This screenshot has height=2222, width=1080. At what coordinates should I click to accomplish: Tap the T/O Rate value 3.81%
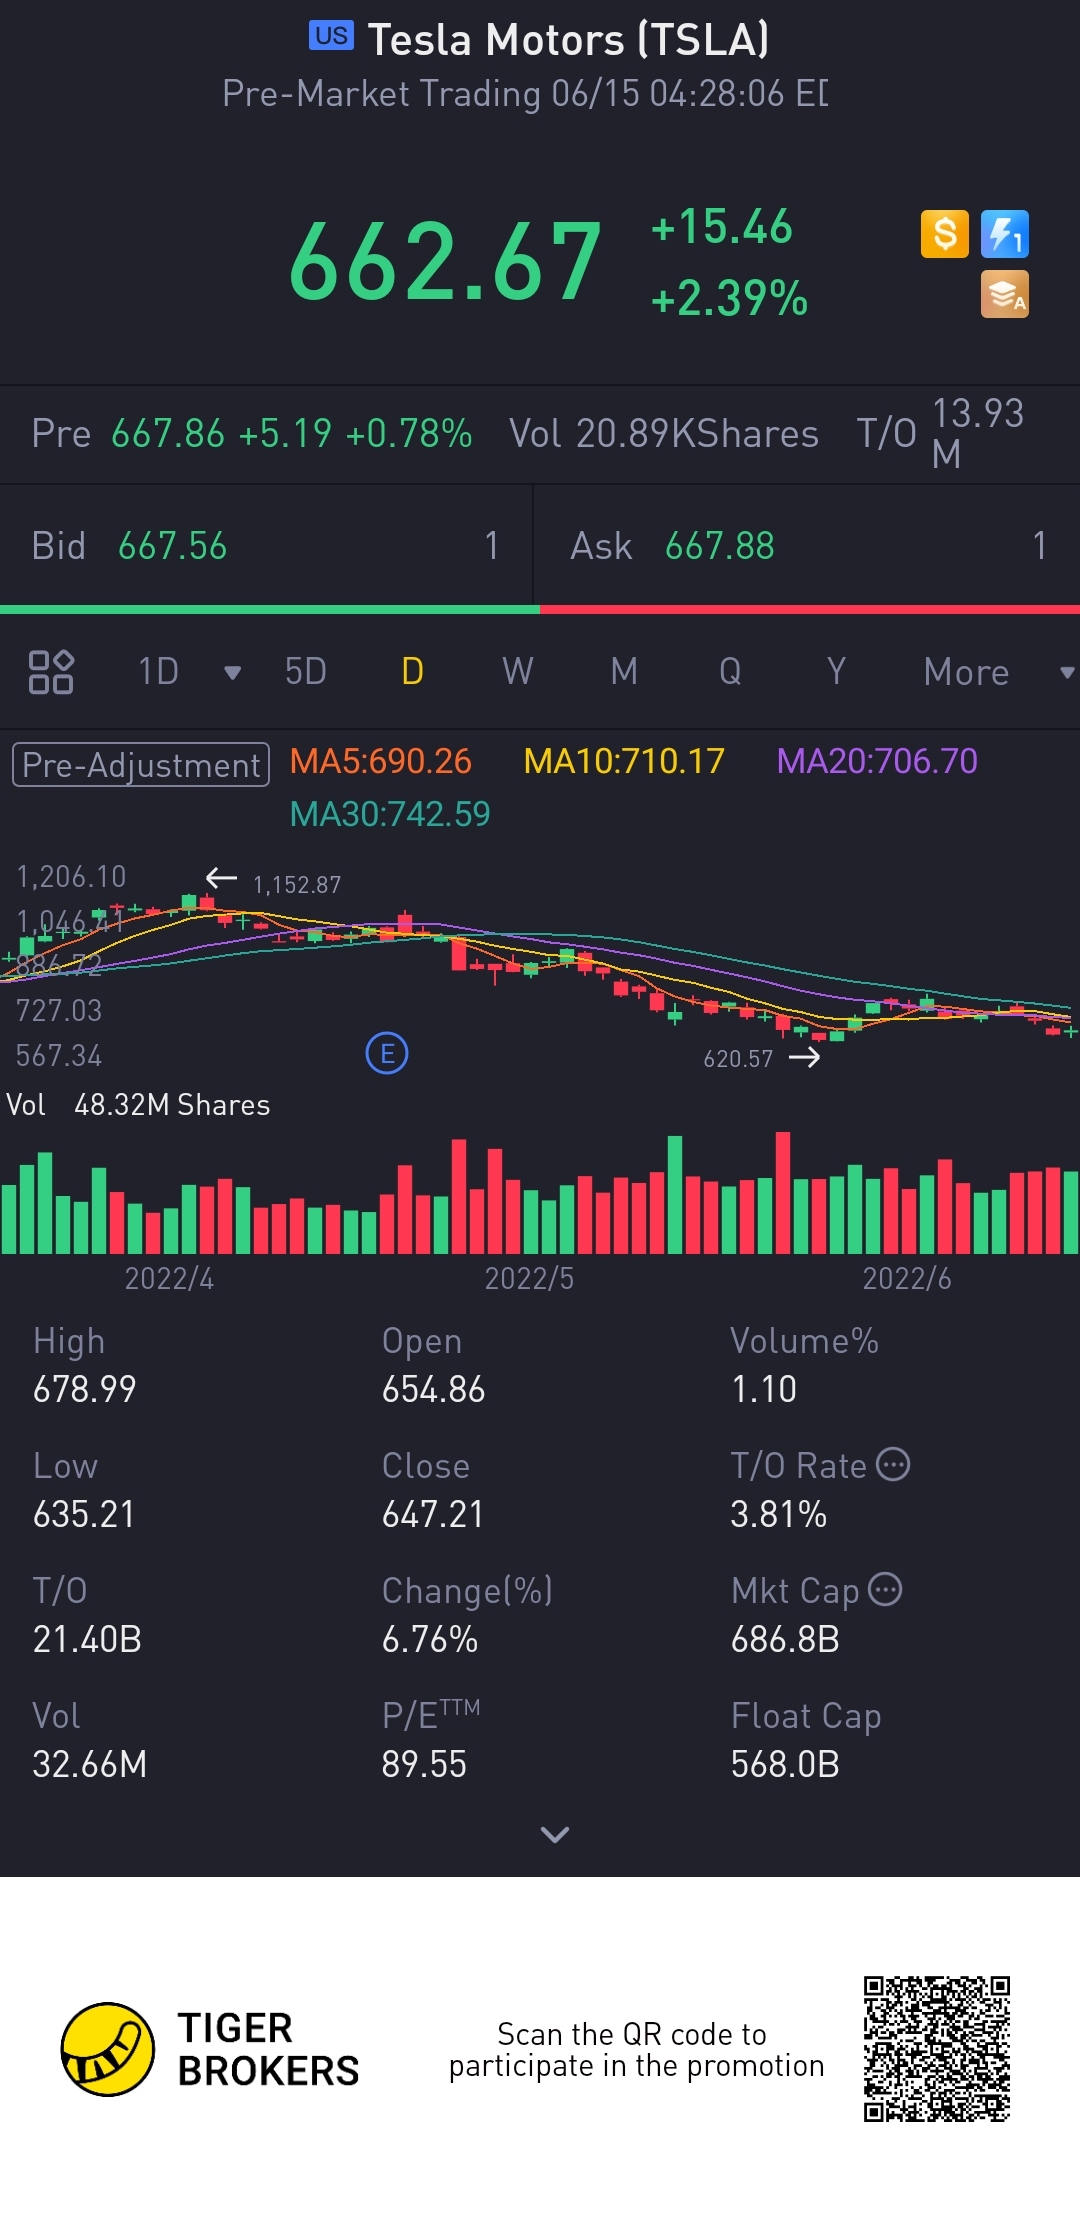(x=779, y=1514)
